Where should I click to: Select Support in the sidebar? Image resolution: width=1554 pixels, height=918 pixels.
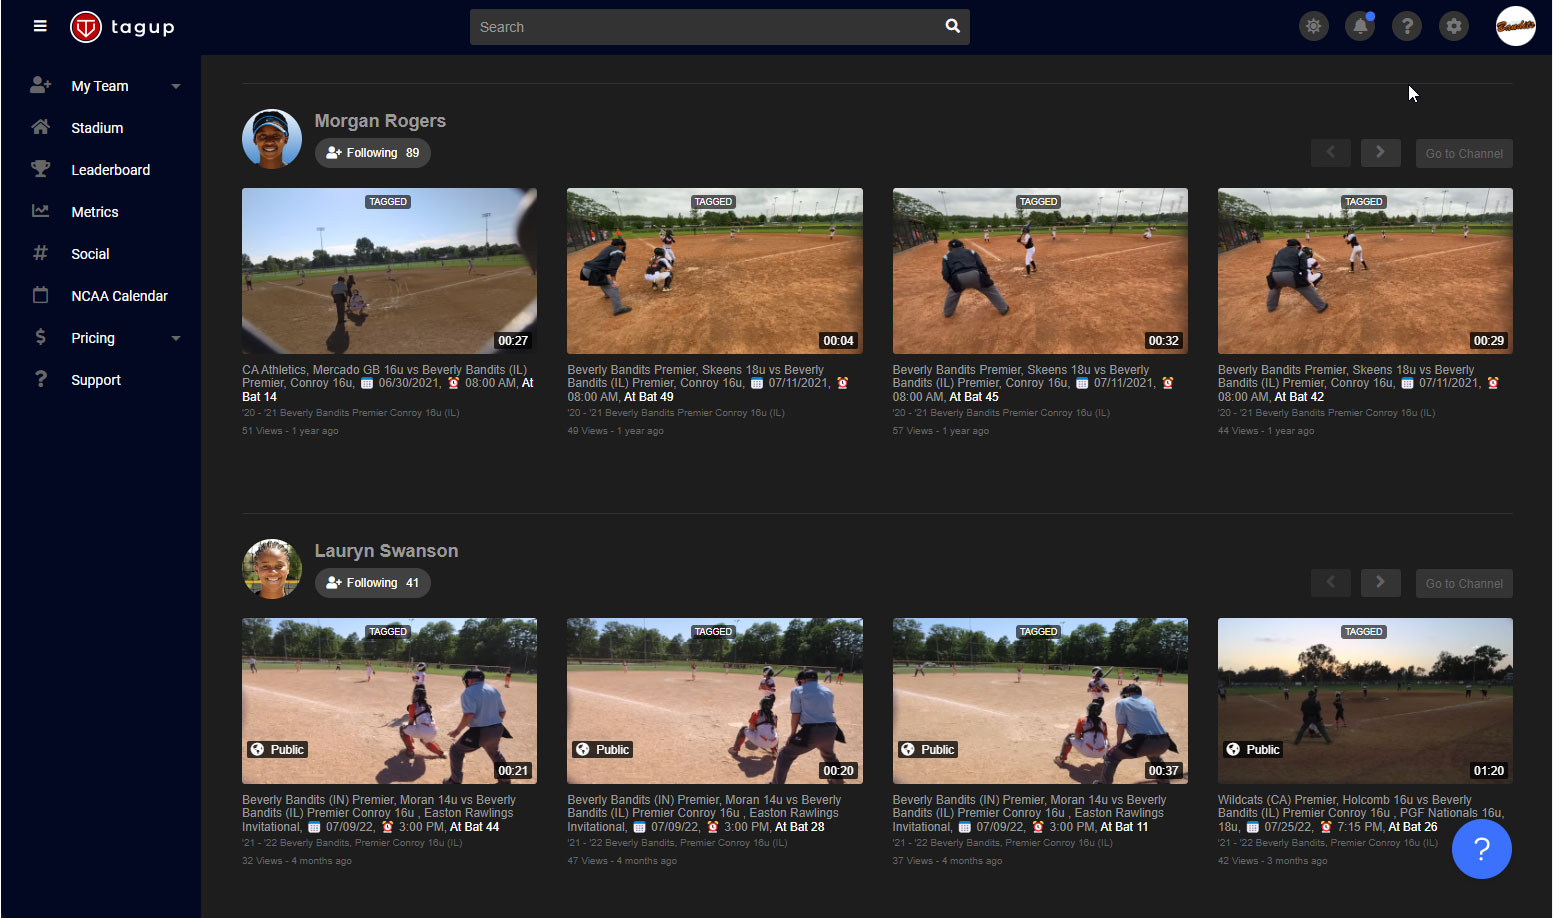click(96, 380)
